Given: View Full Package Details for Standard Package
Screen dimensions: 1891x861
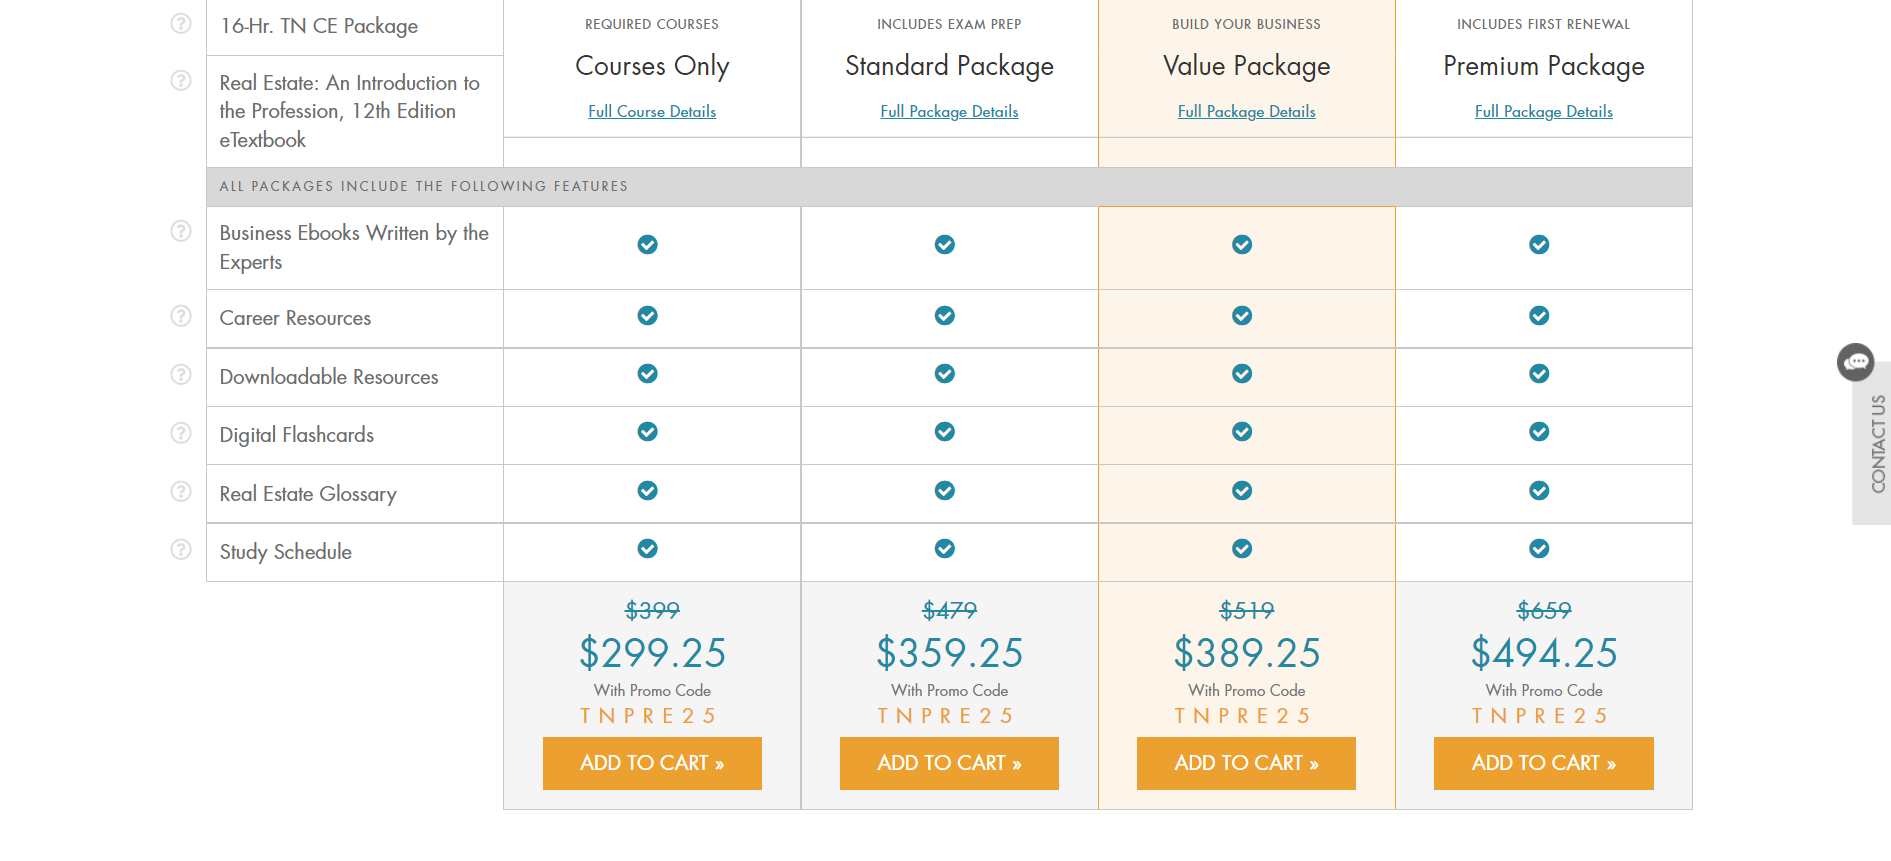Looking at the screenshot, I should (x=949, y=111).
